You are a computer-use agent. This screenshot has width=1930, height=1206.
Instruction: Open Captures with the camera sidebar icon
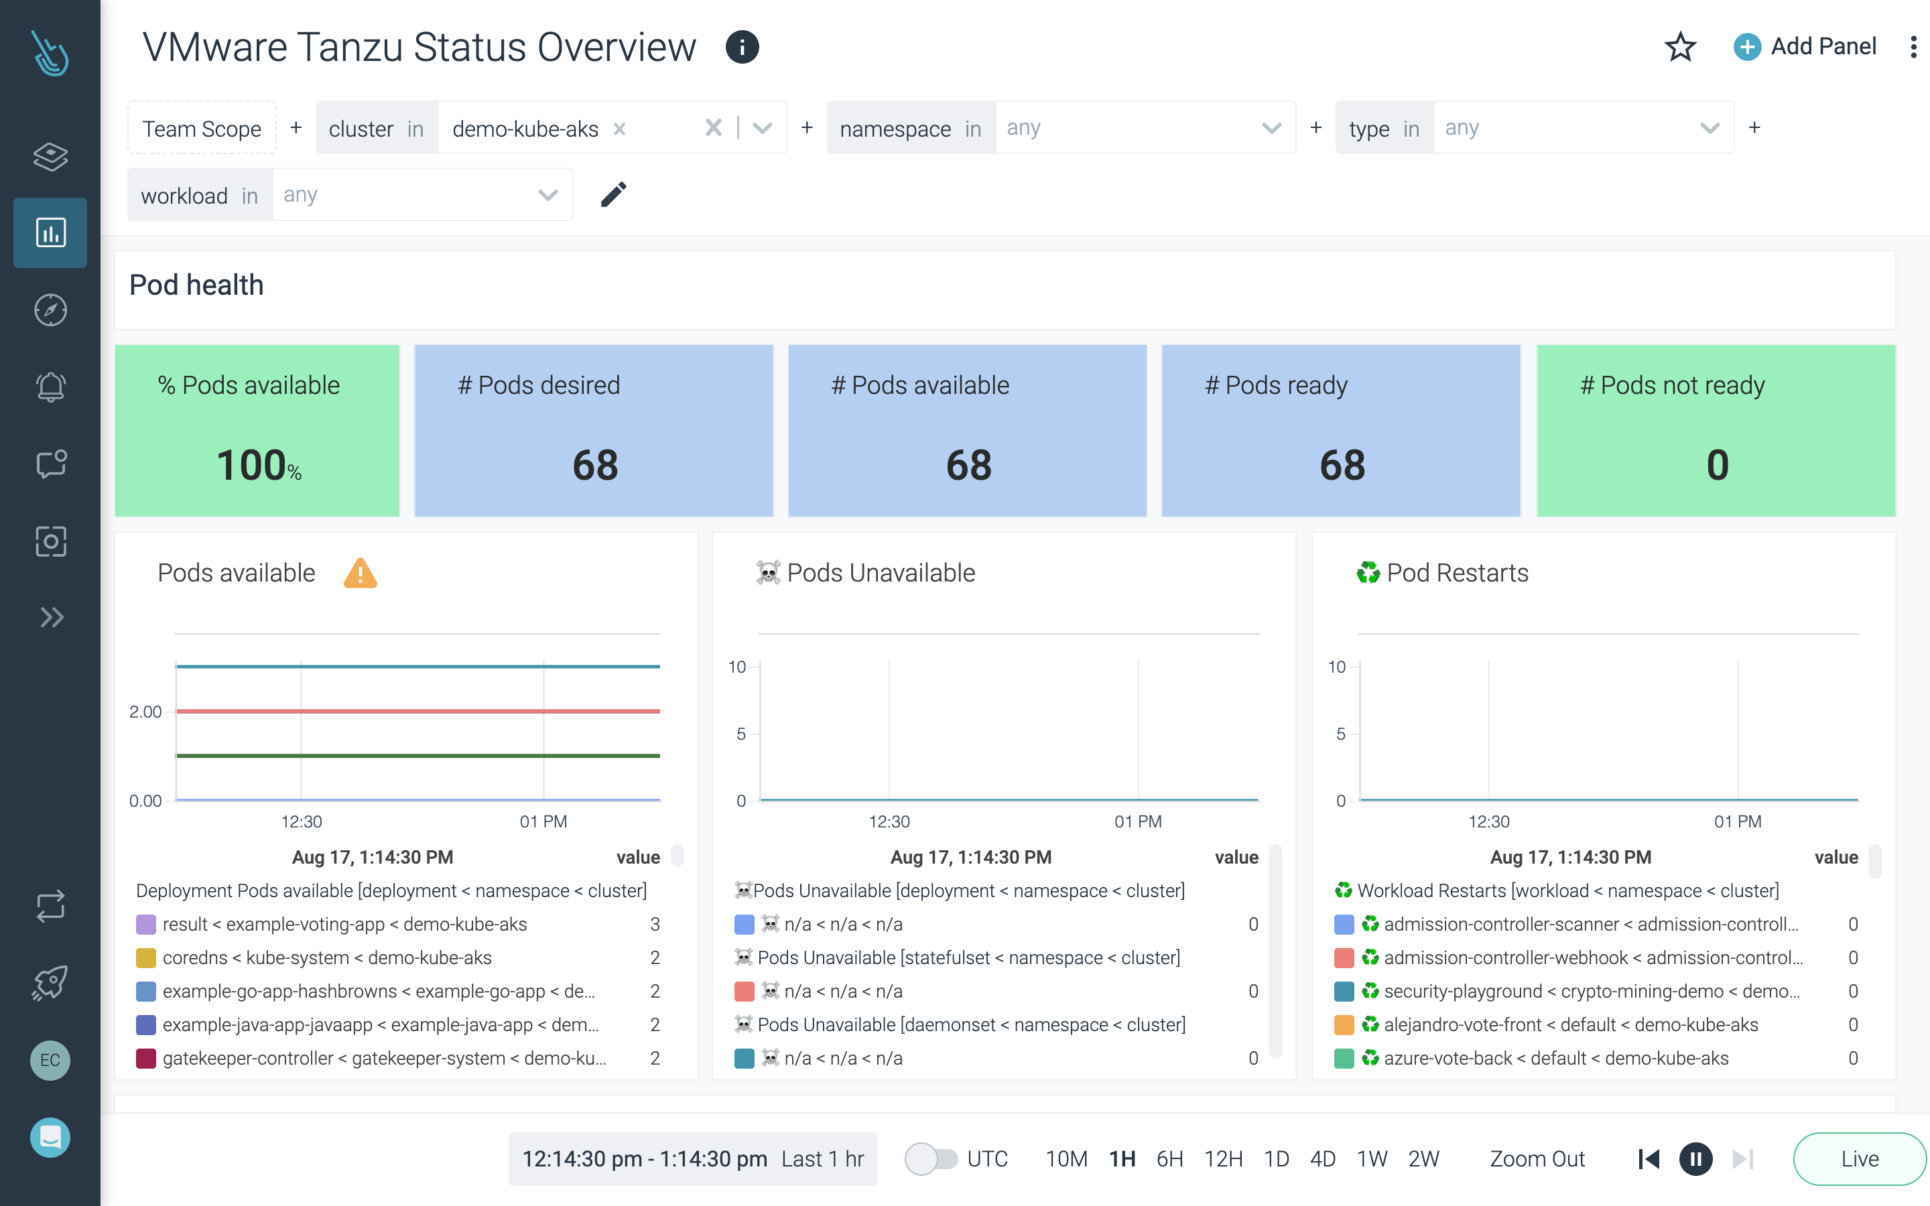tap(50, 541)
